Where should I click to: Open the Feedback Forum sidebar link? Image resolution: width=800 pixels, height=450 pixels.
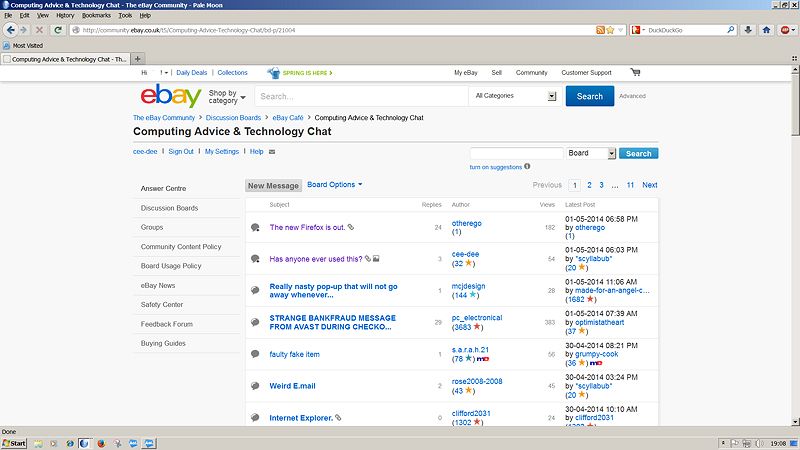167,324
